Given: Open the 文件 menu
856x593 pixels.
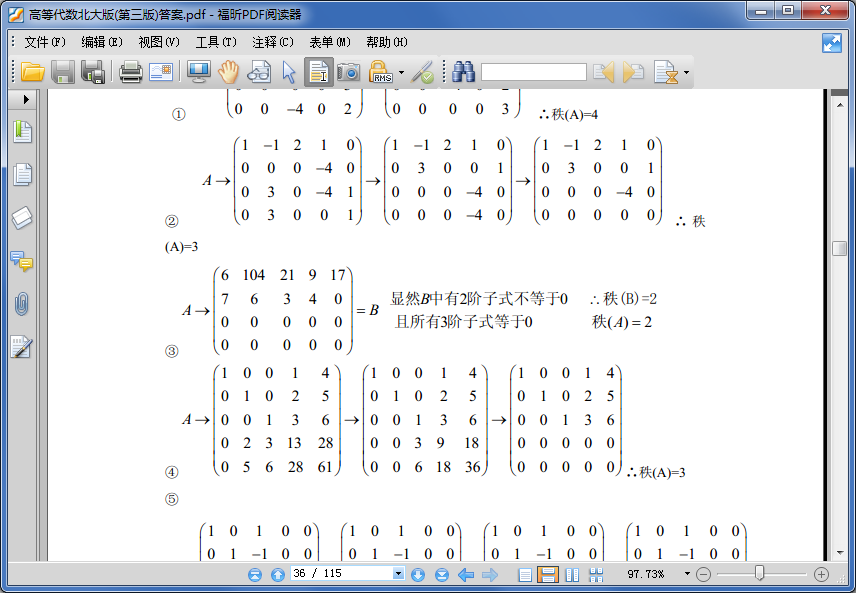Looking at the screenshot, I should point(45,42).
